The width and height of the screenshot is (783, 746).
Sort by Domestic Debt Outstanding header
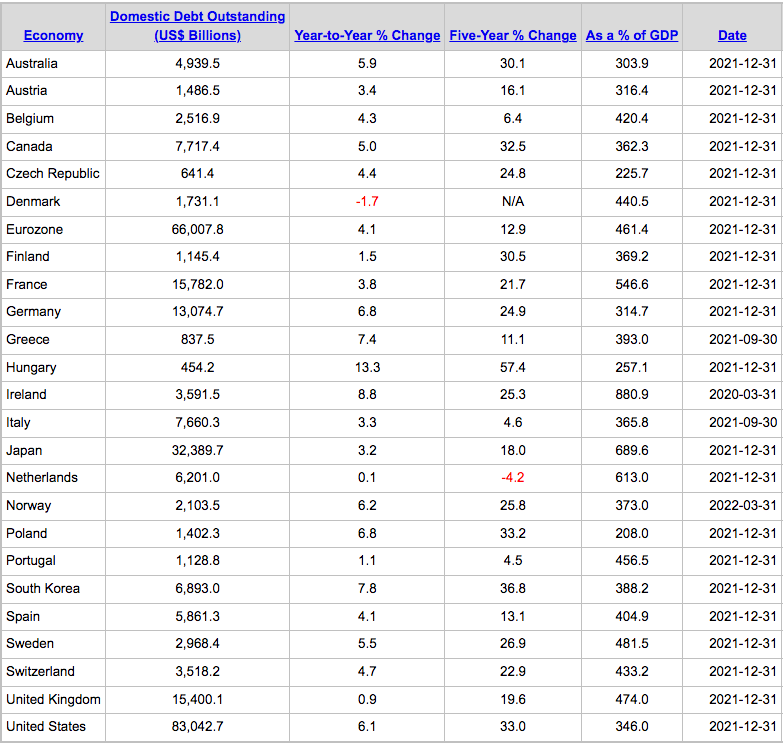tap(197, 26)
